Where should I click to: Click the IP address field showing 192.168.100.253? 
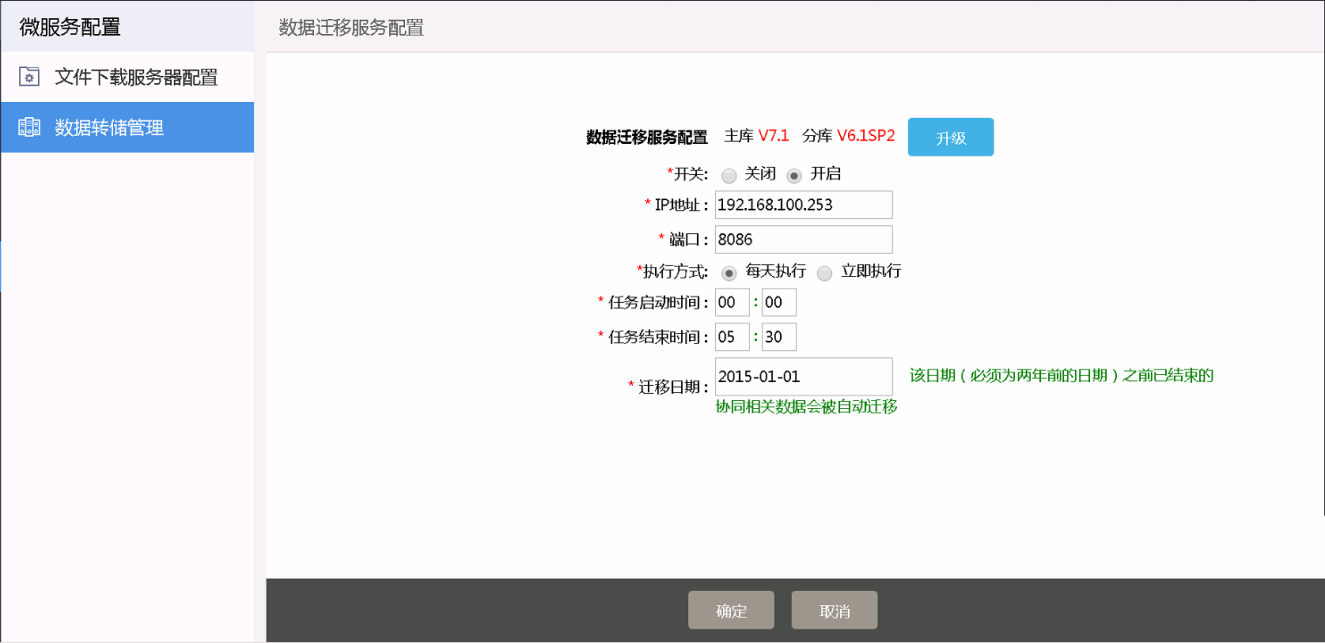[802, 204]
